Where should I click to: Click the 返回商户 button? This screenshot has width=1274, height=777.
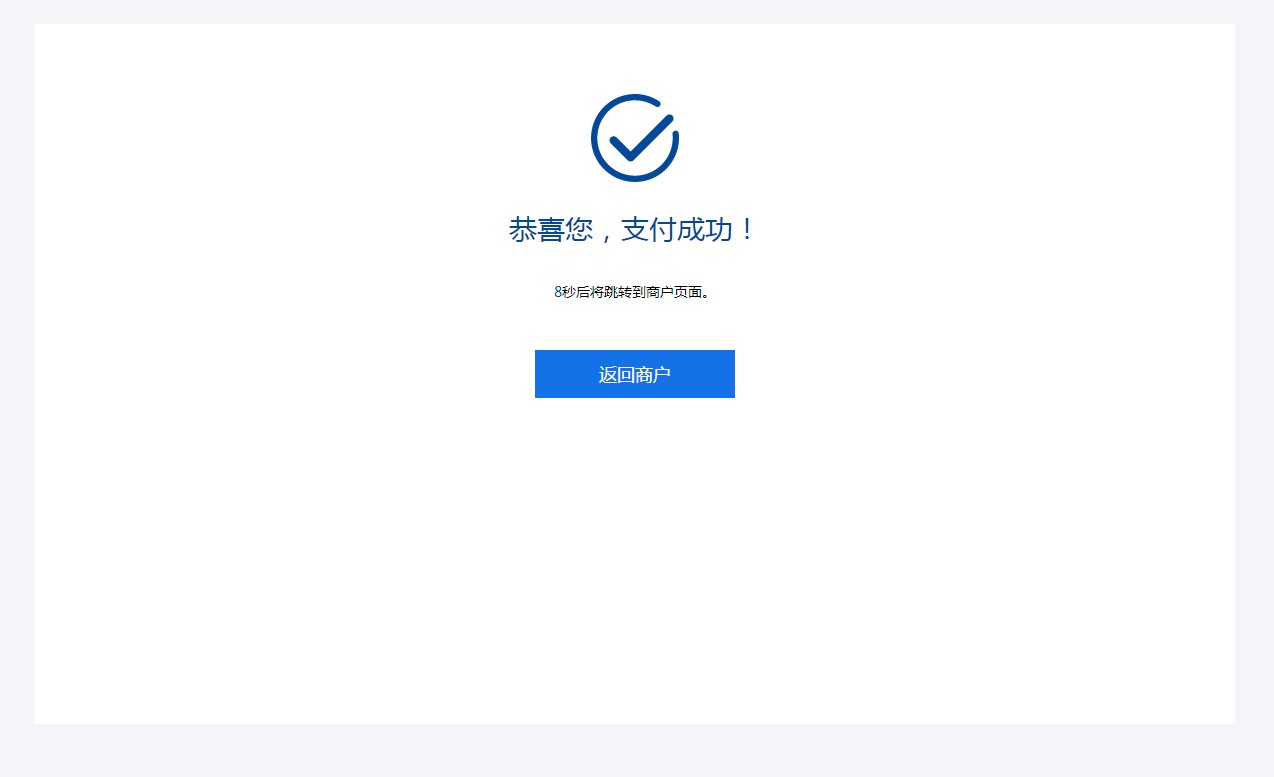tap(635, 374)
